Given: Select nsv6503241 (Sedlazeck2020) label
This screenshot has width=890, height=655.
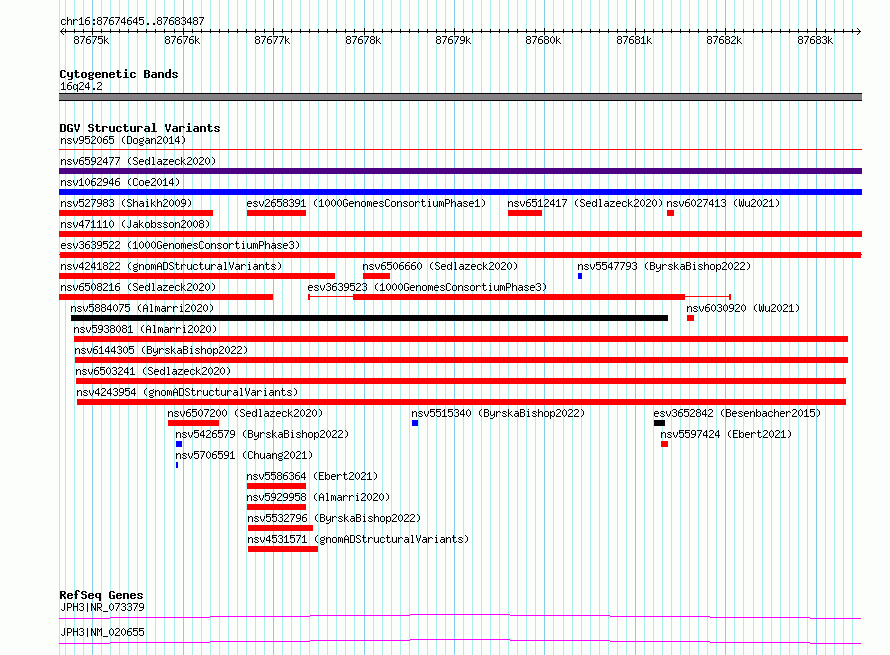Looking at the screenshot, I should click(x=153, y=371).
